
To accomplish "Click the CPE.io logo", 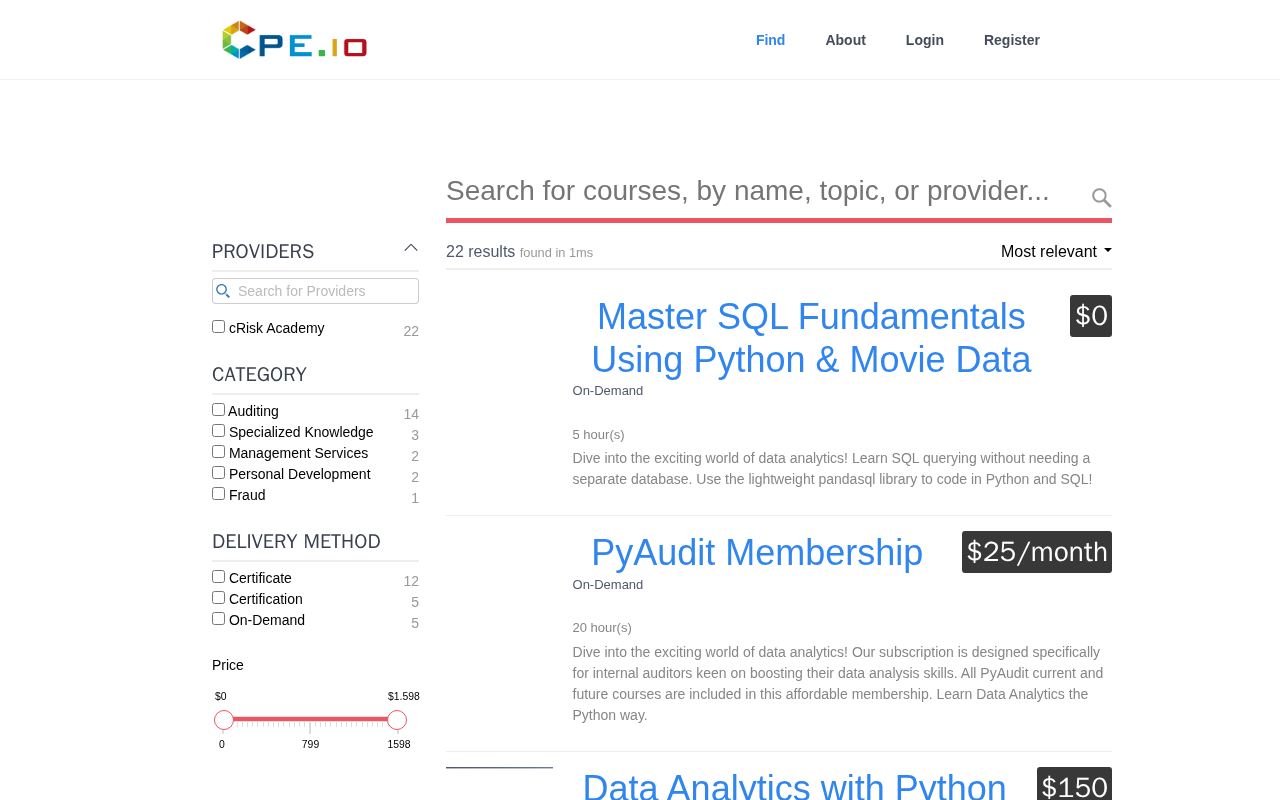I will 294,40.
